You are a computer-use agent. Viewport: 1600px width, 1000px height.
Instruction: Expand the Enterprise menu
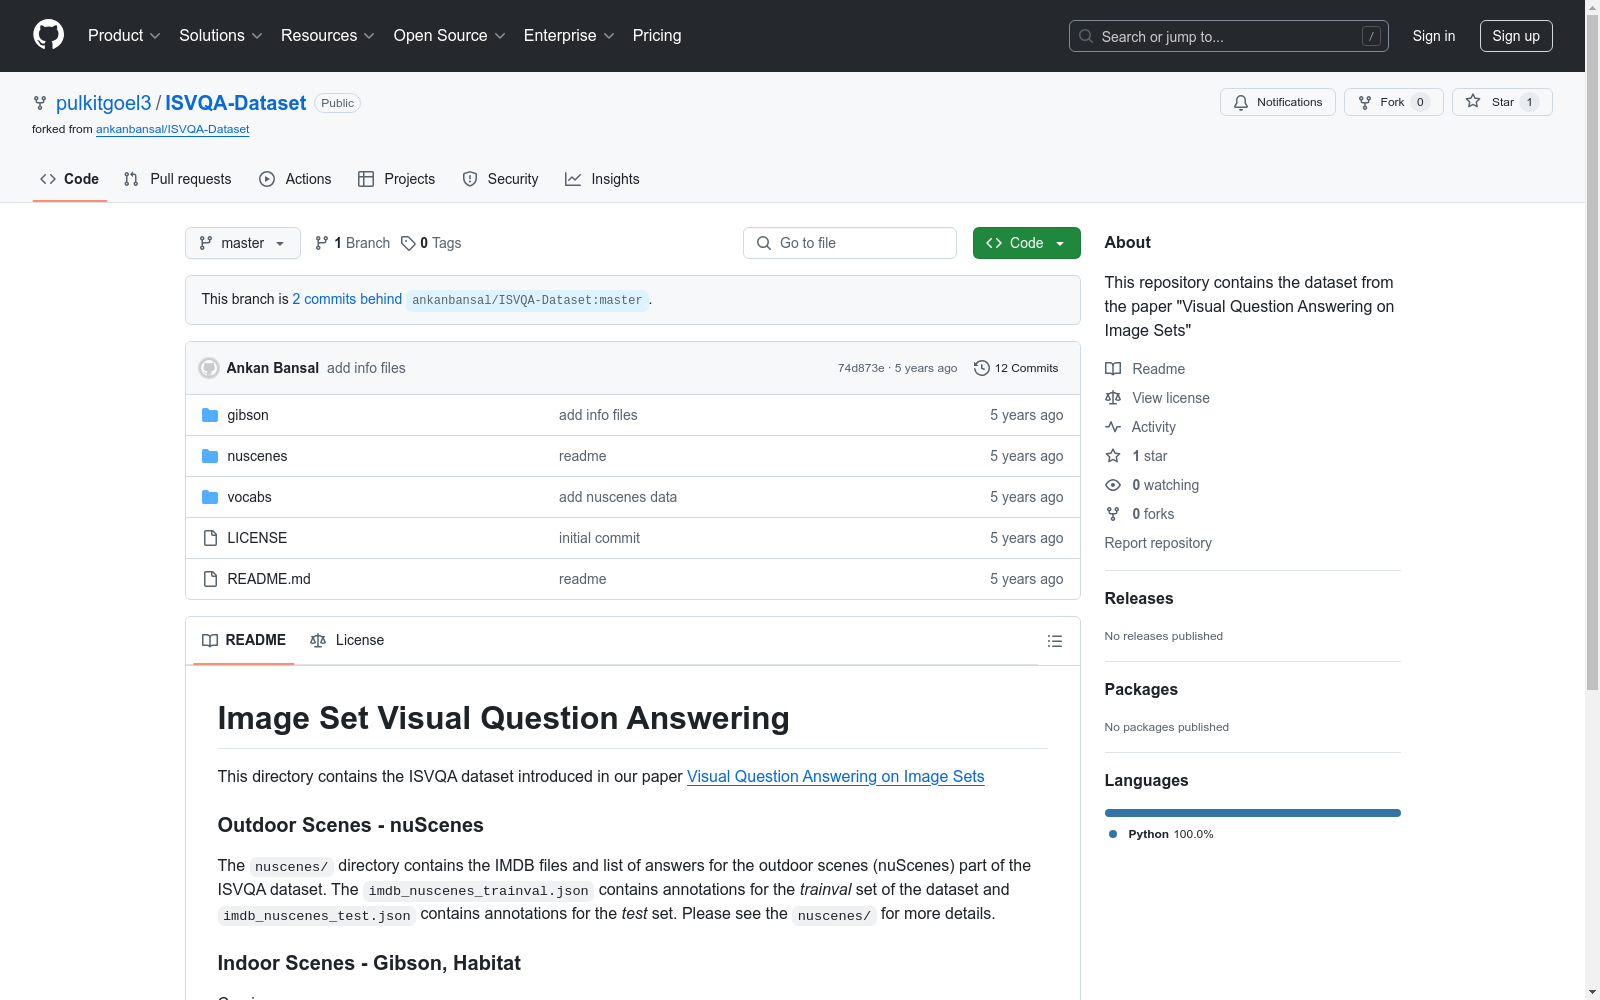click(569, 36)
